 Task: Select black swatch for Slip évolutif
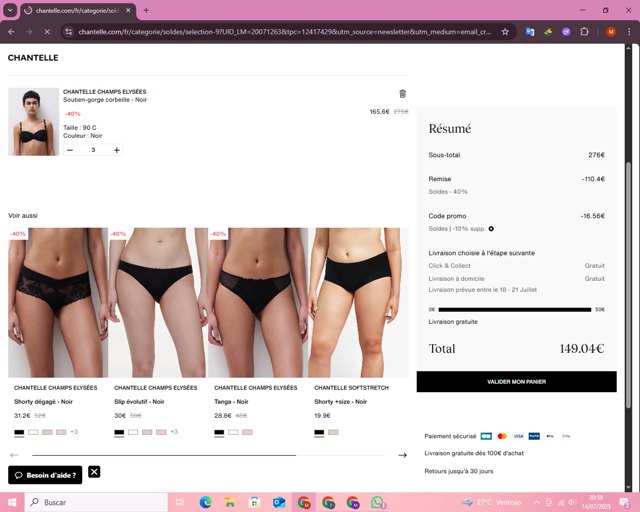pos(119,432)
